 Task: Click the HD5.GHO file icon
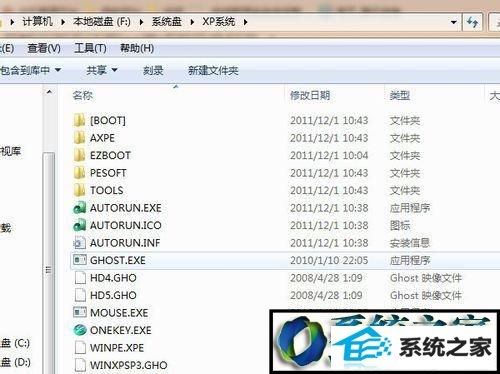80,295
